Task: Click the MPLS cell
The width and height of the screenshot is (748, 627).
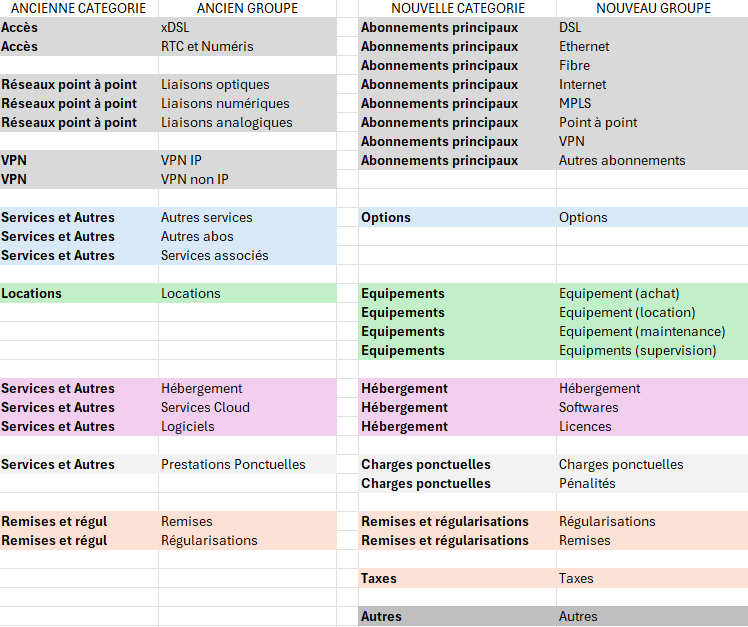Action: click(575, 103)
